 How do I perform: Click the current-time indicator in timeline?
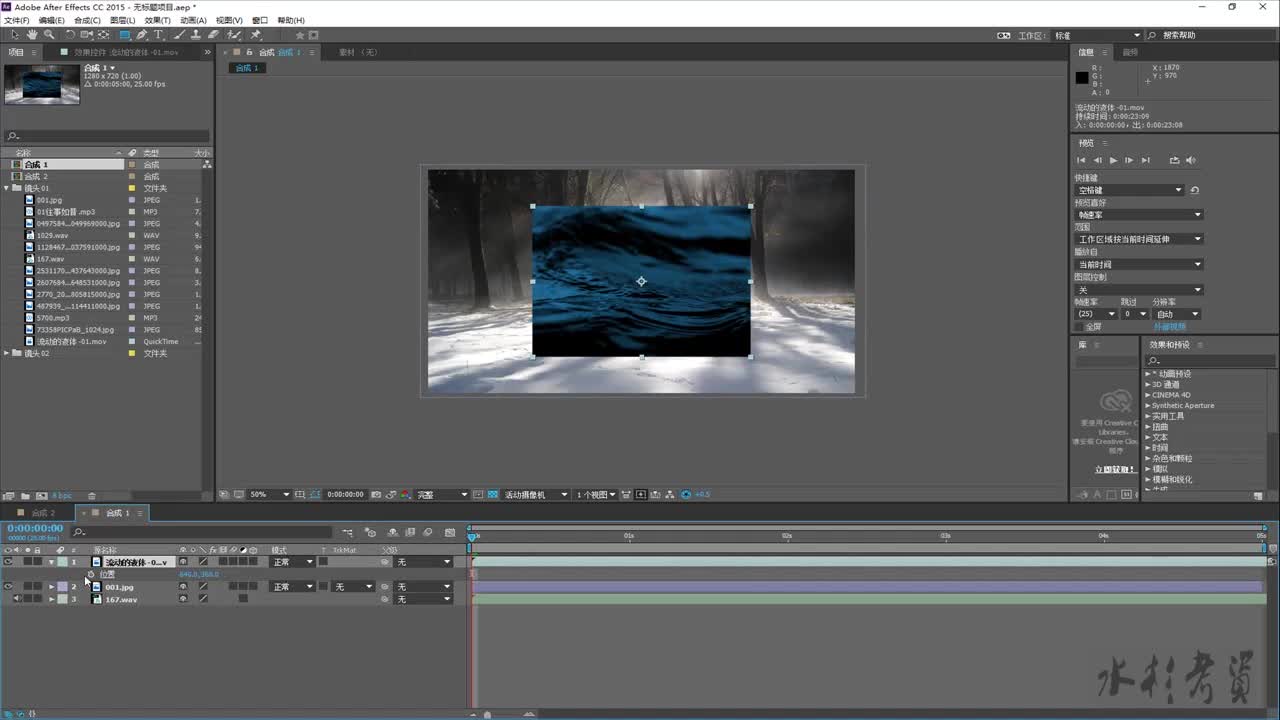pyautogui.click(x=472, y=537)
